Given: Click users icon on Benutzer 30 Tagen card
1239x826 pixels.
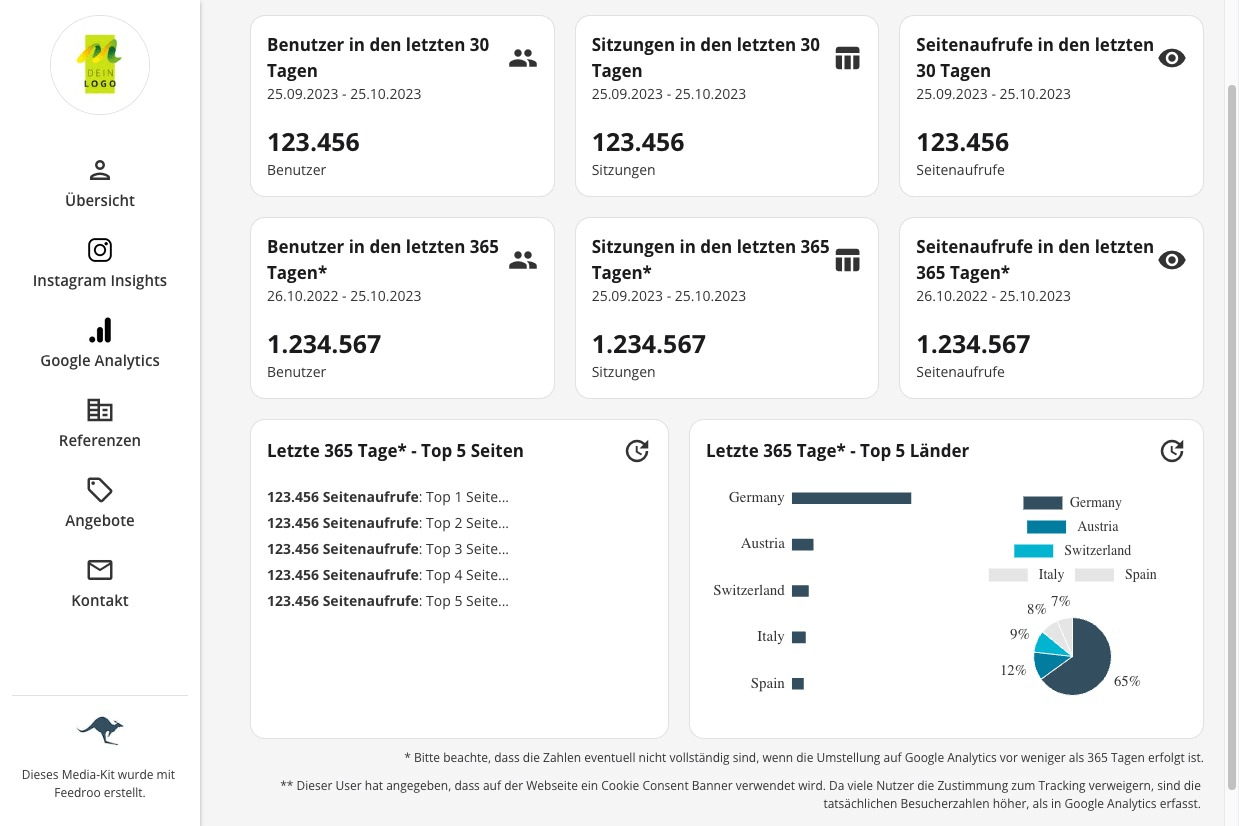Looking at the screenshot, I should click(522, 58).
